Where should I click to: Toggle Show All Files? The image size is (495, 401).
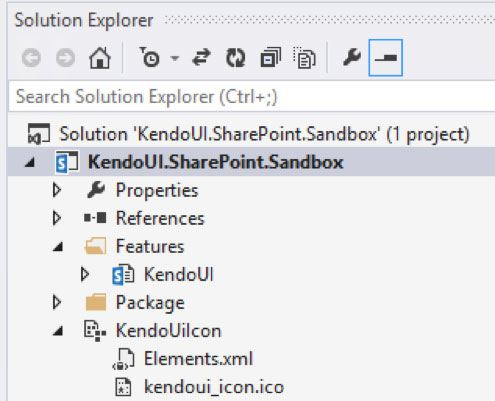[x=304, y=58]
